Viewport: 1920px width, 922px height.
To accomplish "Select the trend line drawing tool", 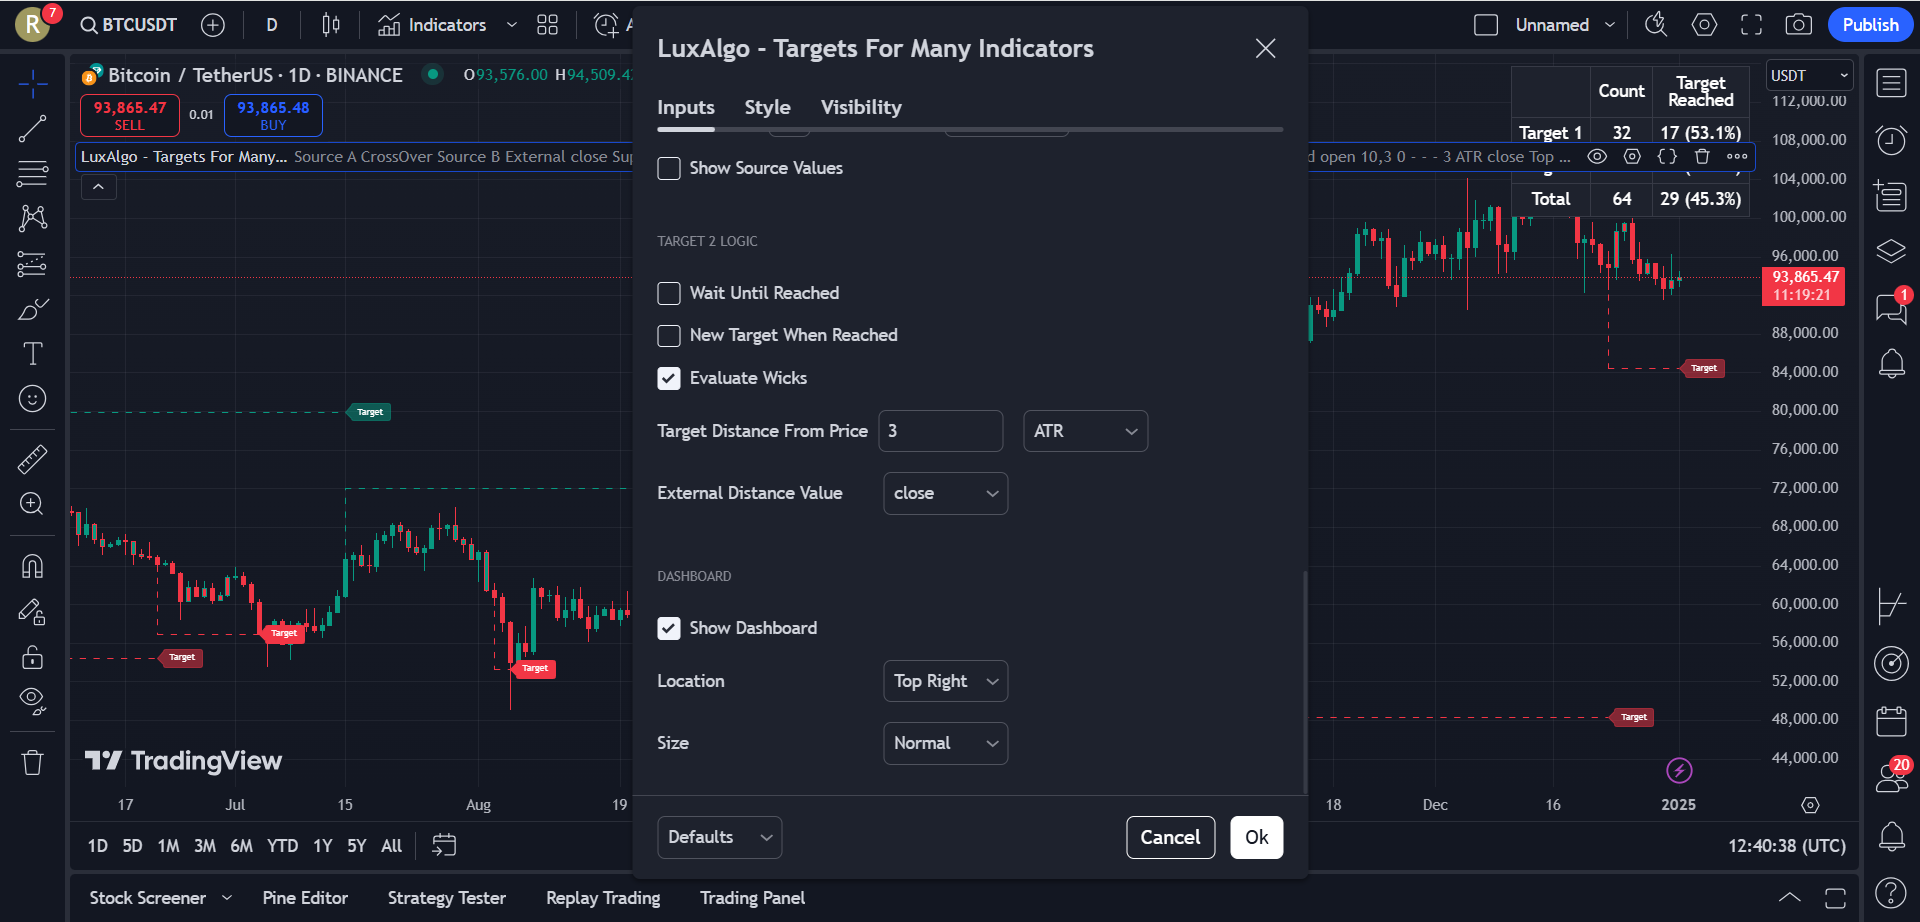I will 32,128.
